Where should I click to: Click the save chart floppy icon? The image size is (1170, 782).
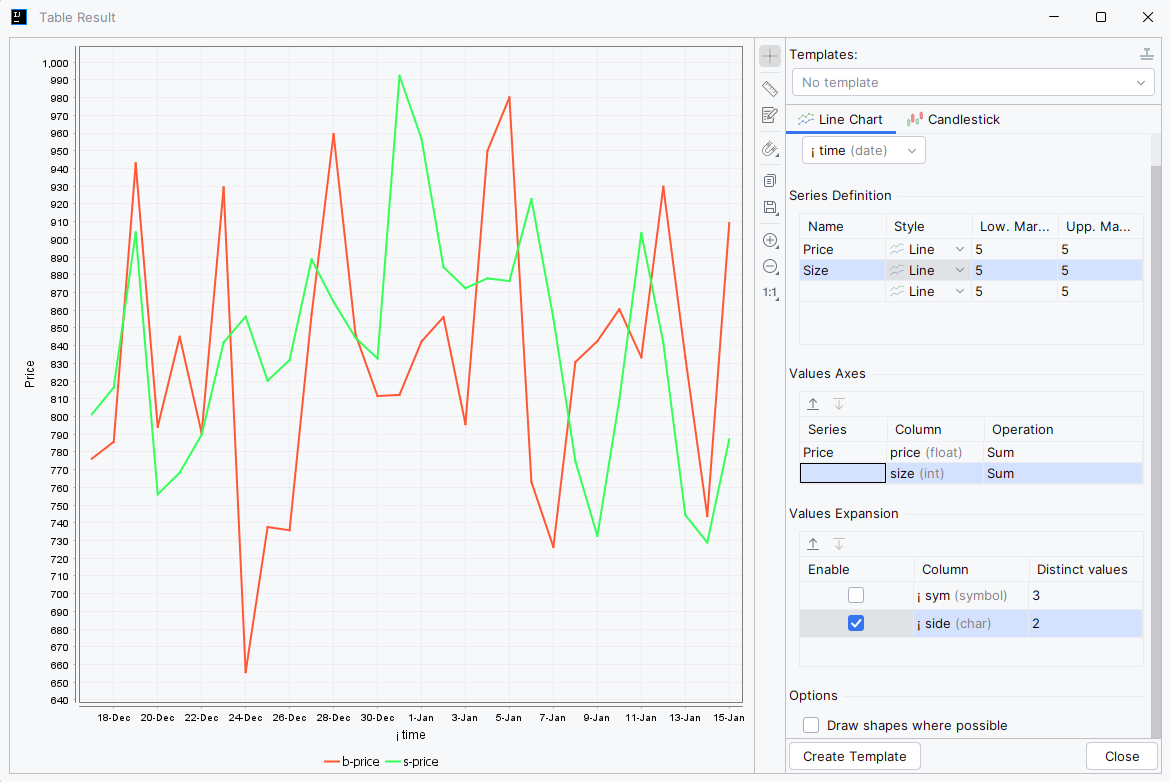click(x=770, y=208)
